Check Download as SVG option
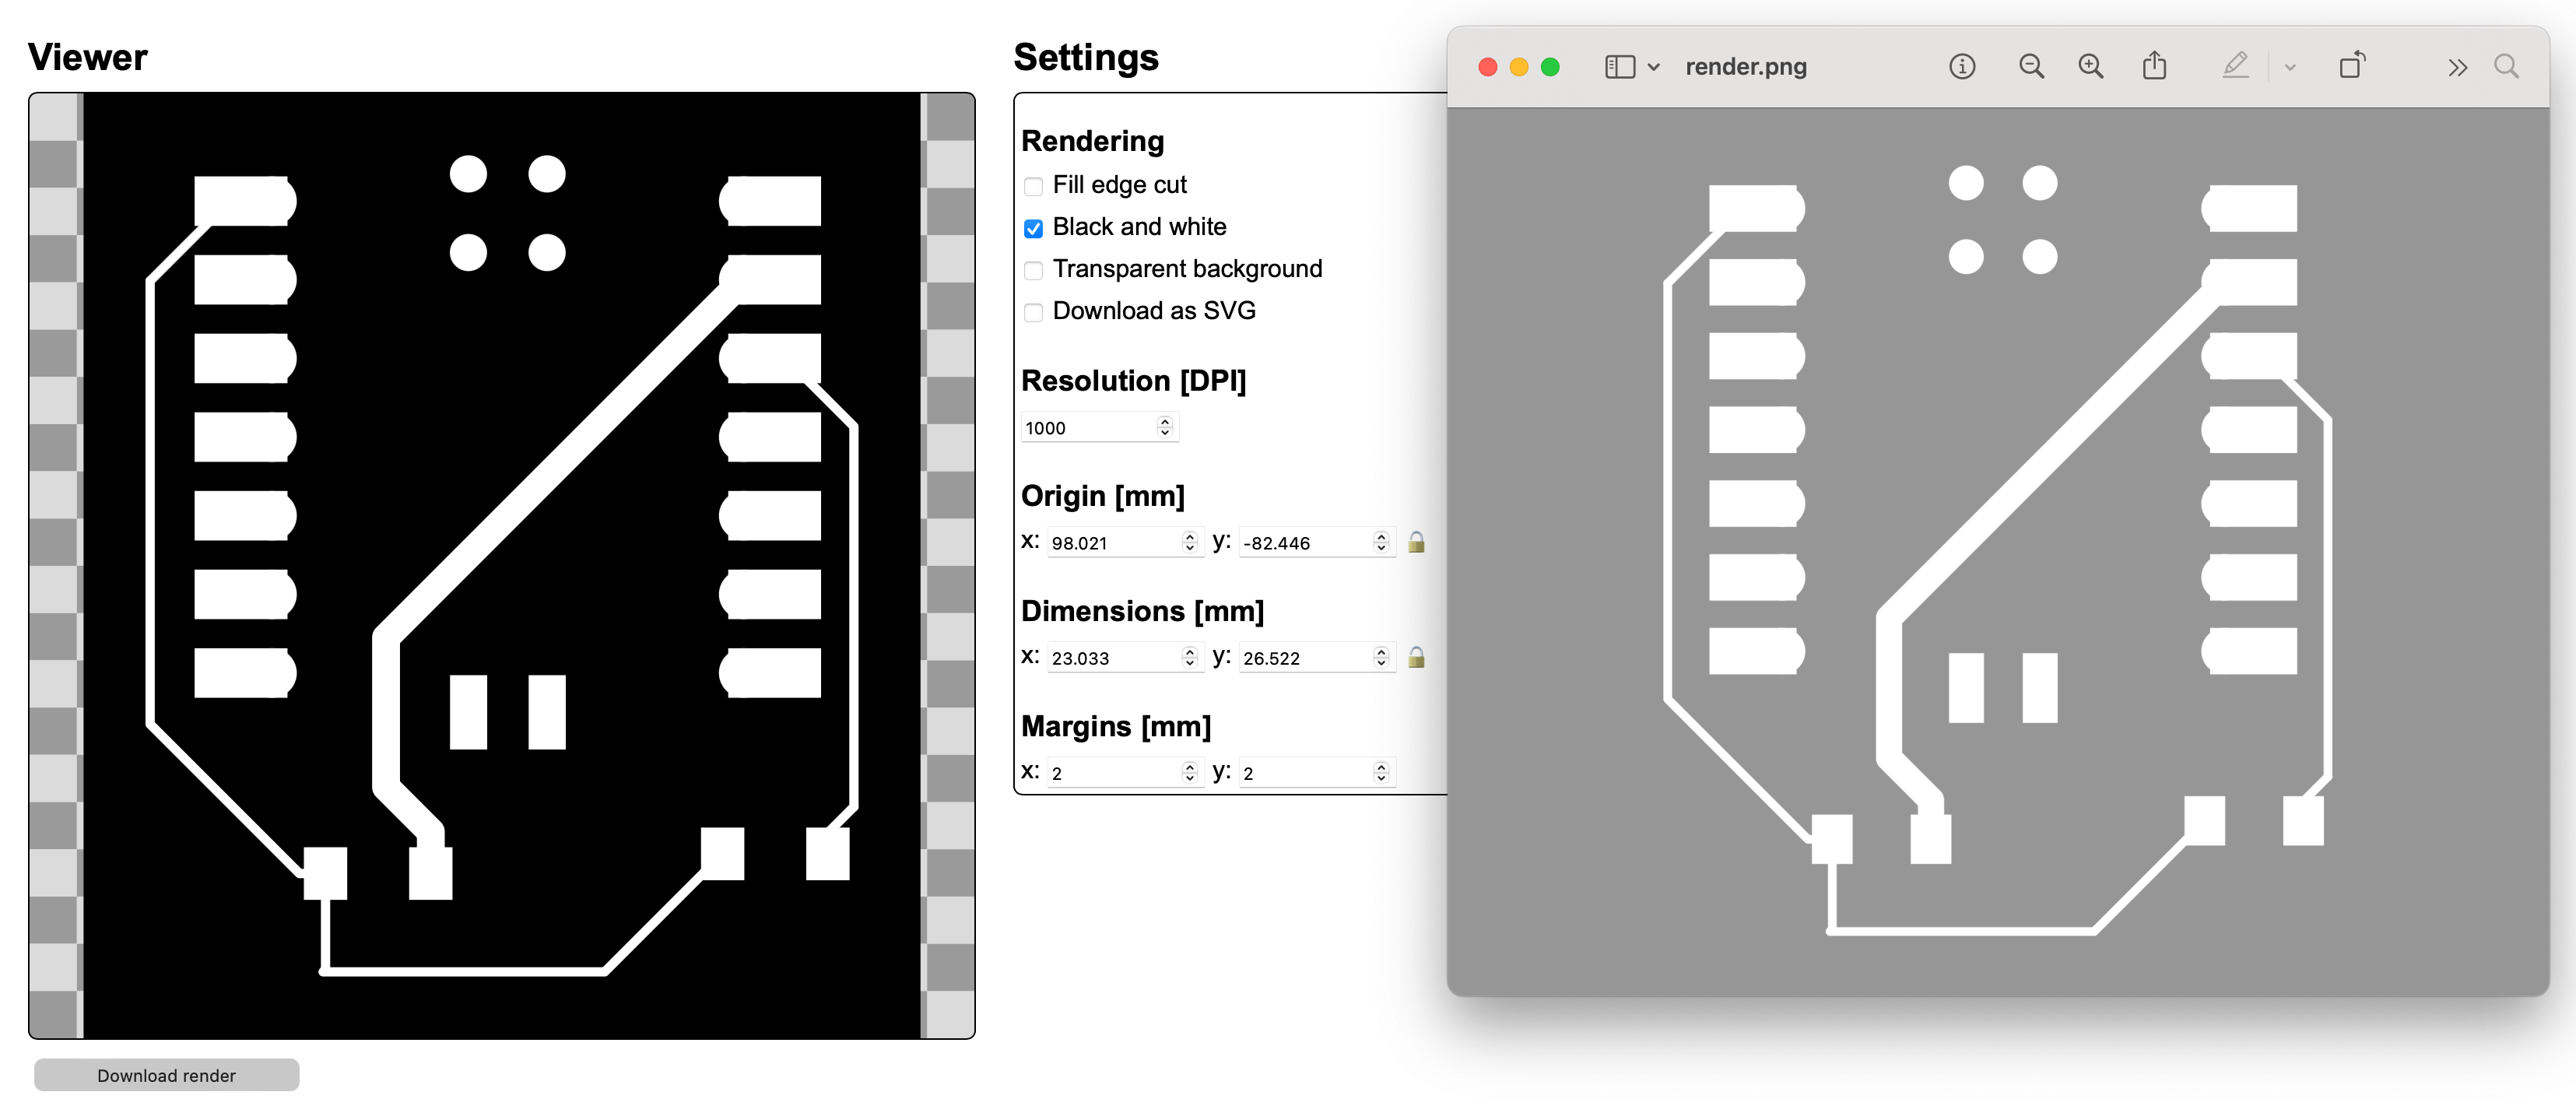This screenshot has width=2576, height=1113. (x=1033, y=312)
